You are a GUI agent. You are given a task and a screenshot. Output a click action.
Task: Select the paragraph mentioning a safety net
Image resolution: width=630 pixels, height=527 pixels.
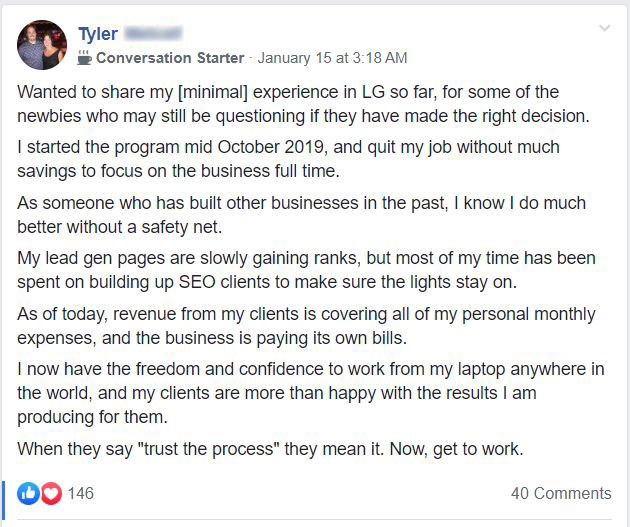click(x=301, y=215)
